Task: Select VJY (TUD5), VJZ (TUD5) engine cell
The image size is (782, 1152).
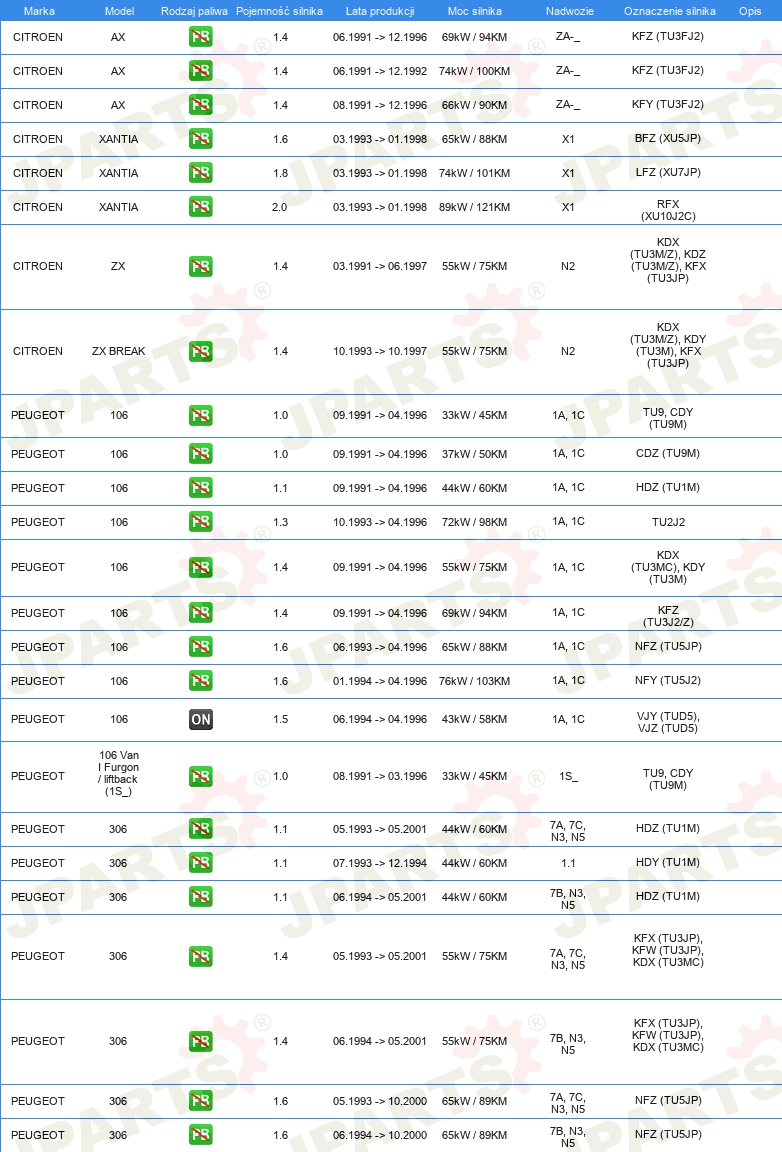Action: [x=668, y=722]
